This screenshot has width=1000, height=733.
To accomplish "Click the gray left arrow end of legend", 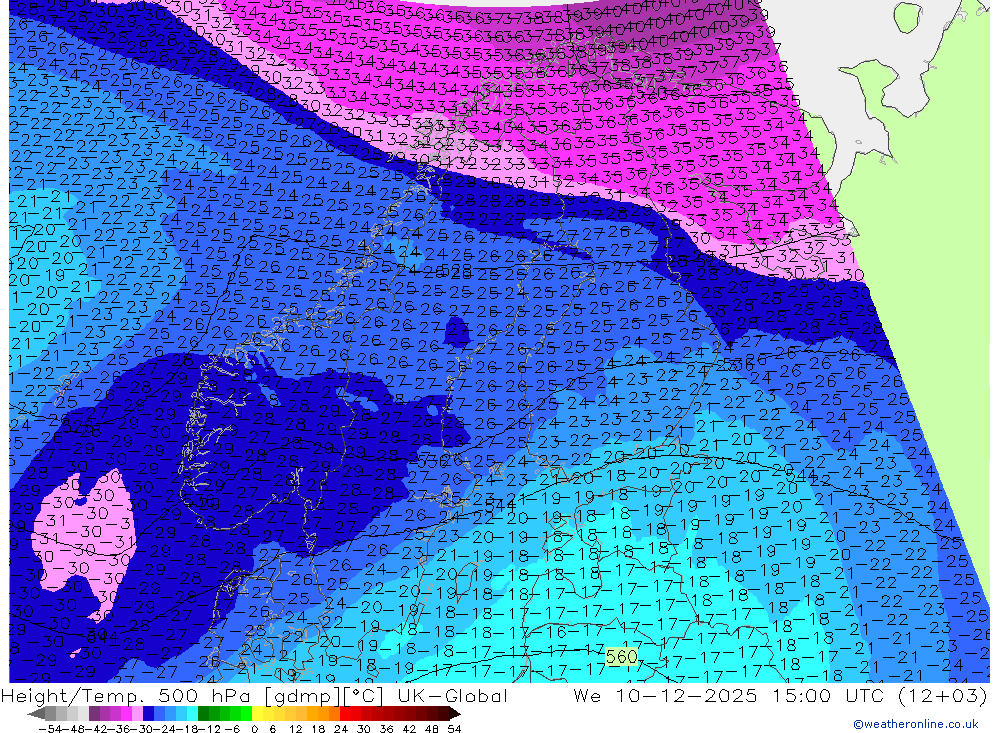I will [36, 714].
